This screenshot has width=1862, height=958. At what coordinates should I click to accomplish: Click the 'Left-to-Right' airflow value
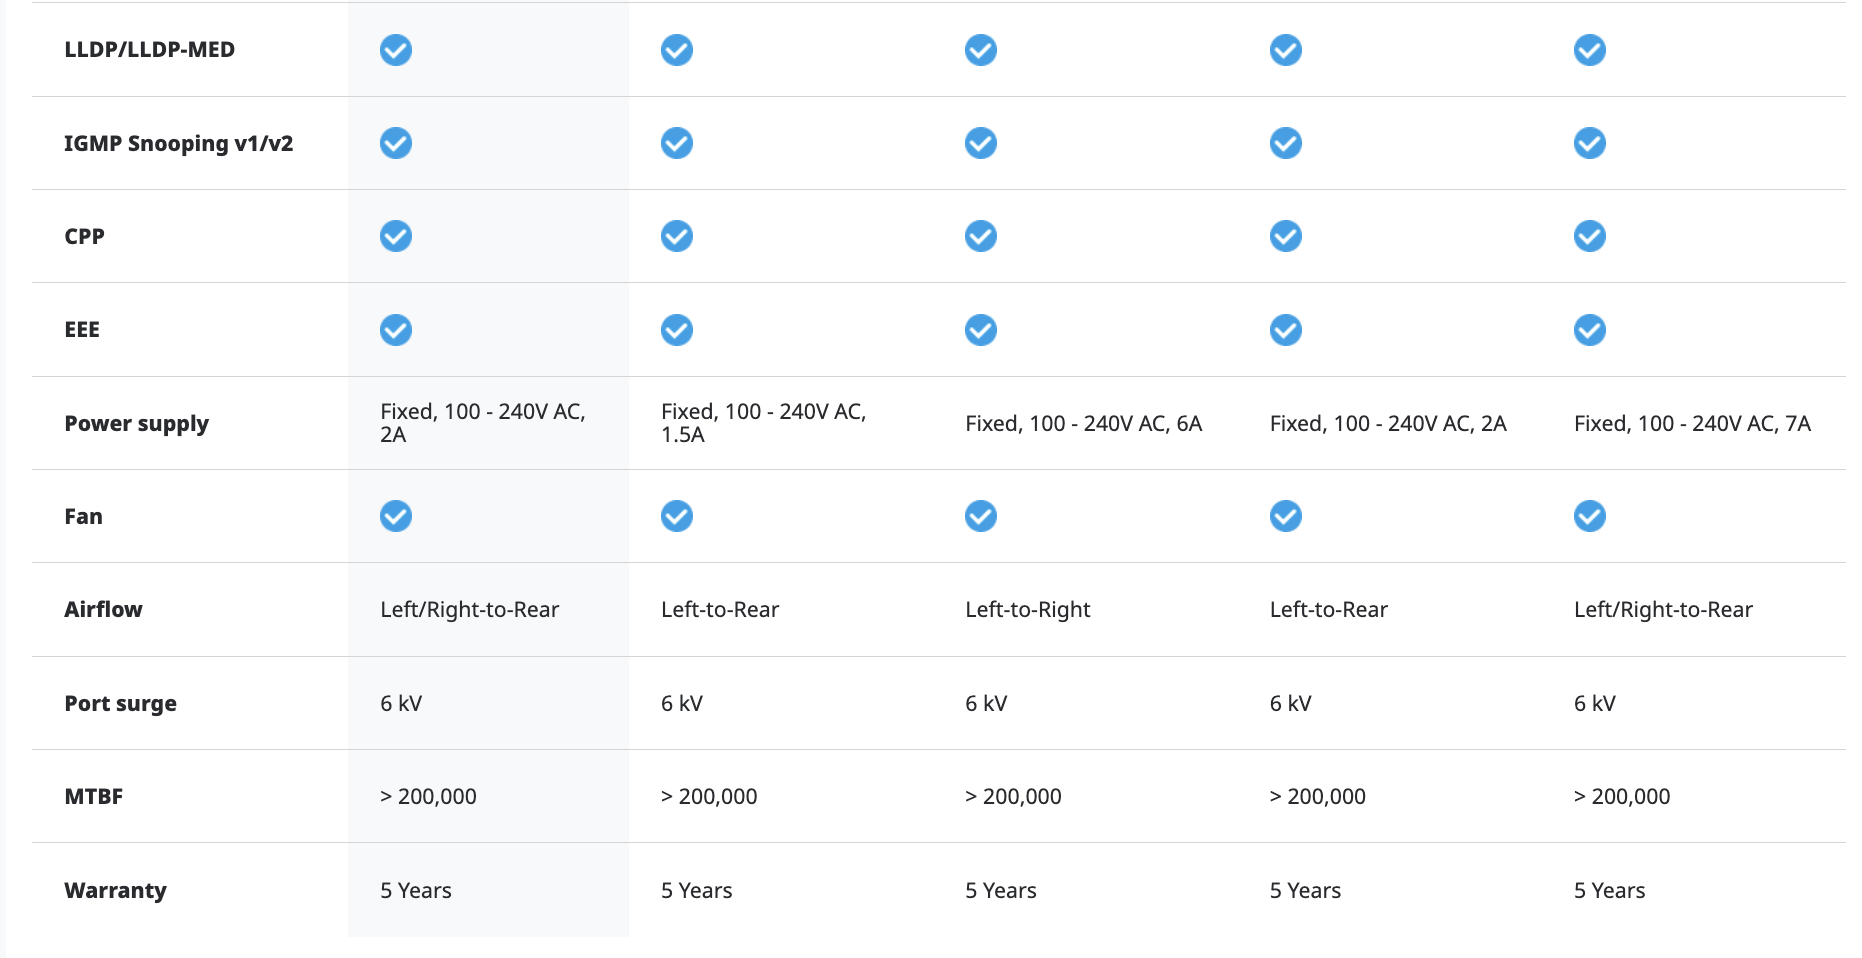(x=1027, y=609)
